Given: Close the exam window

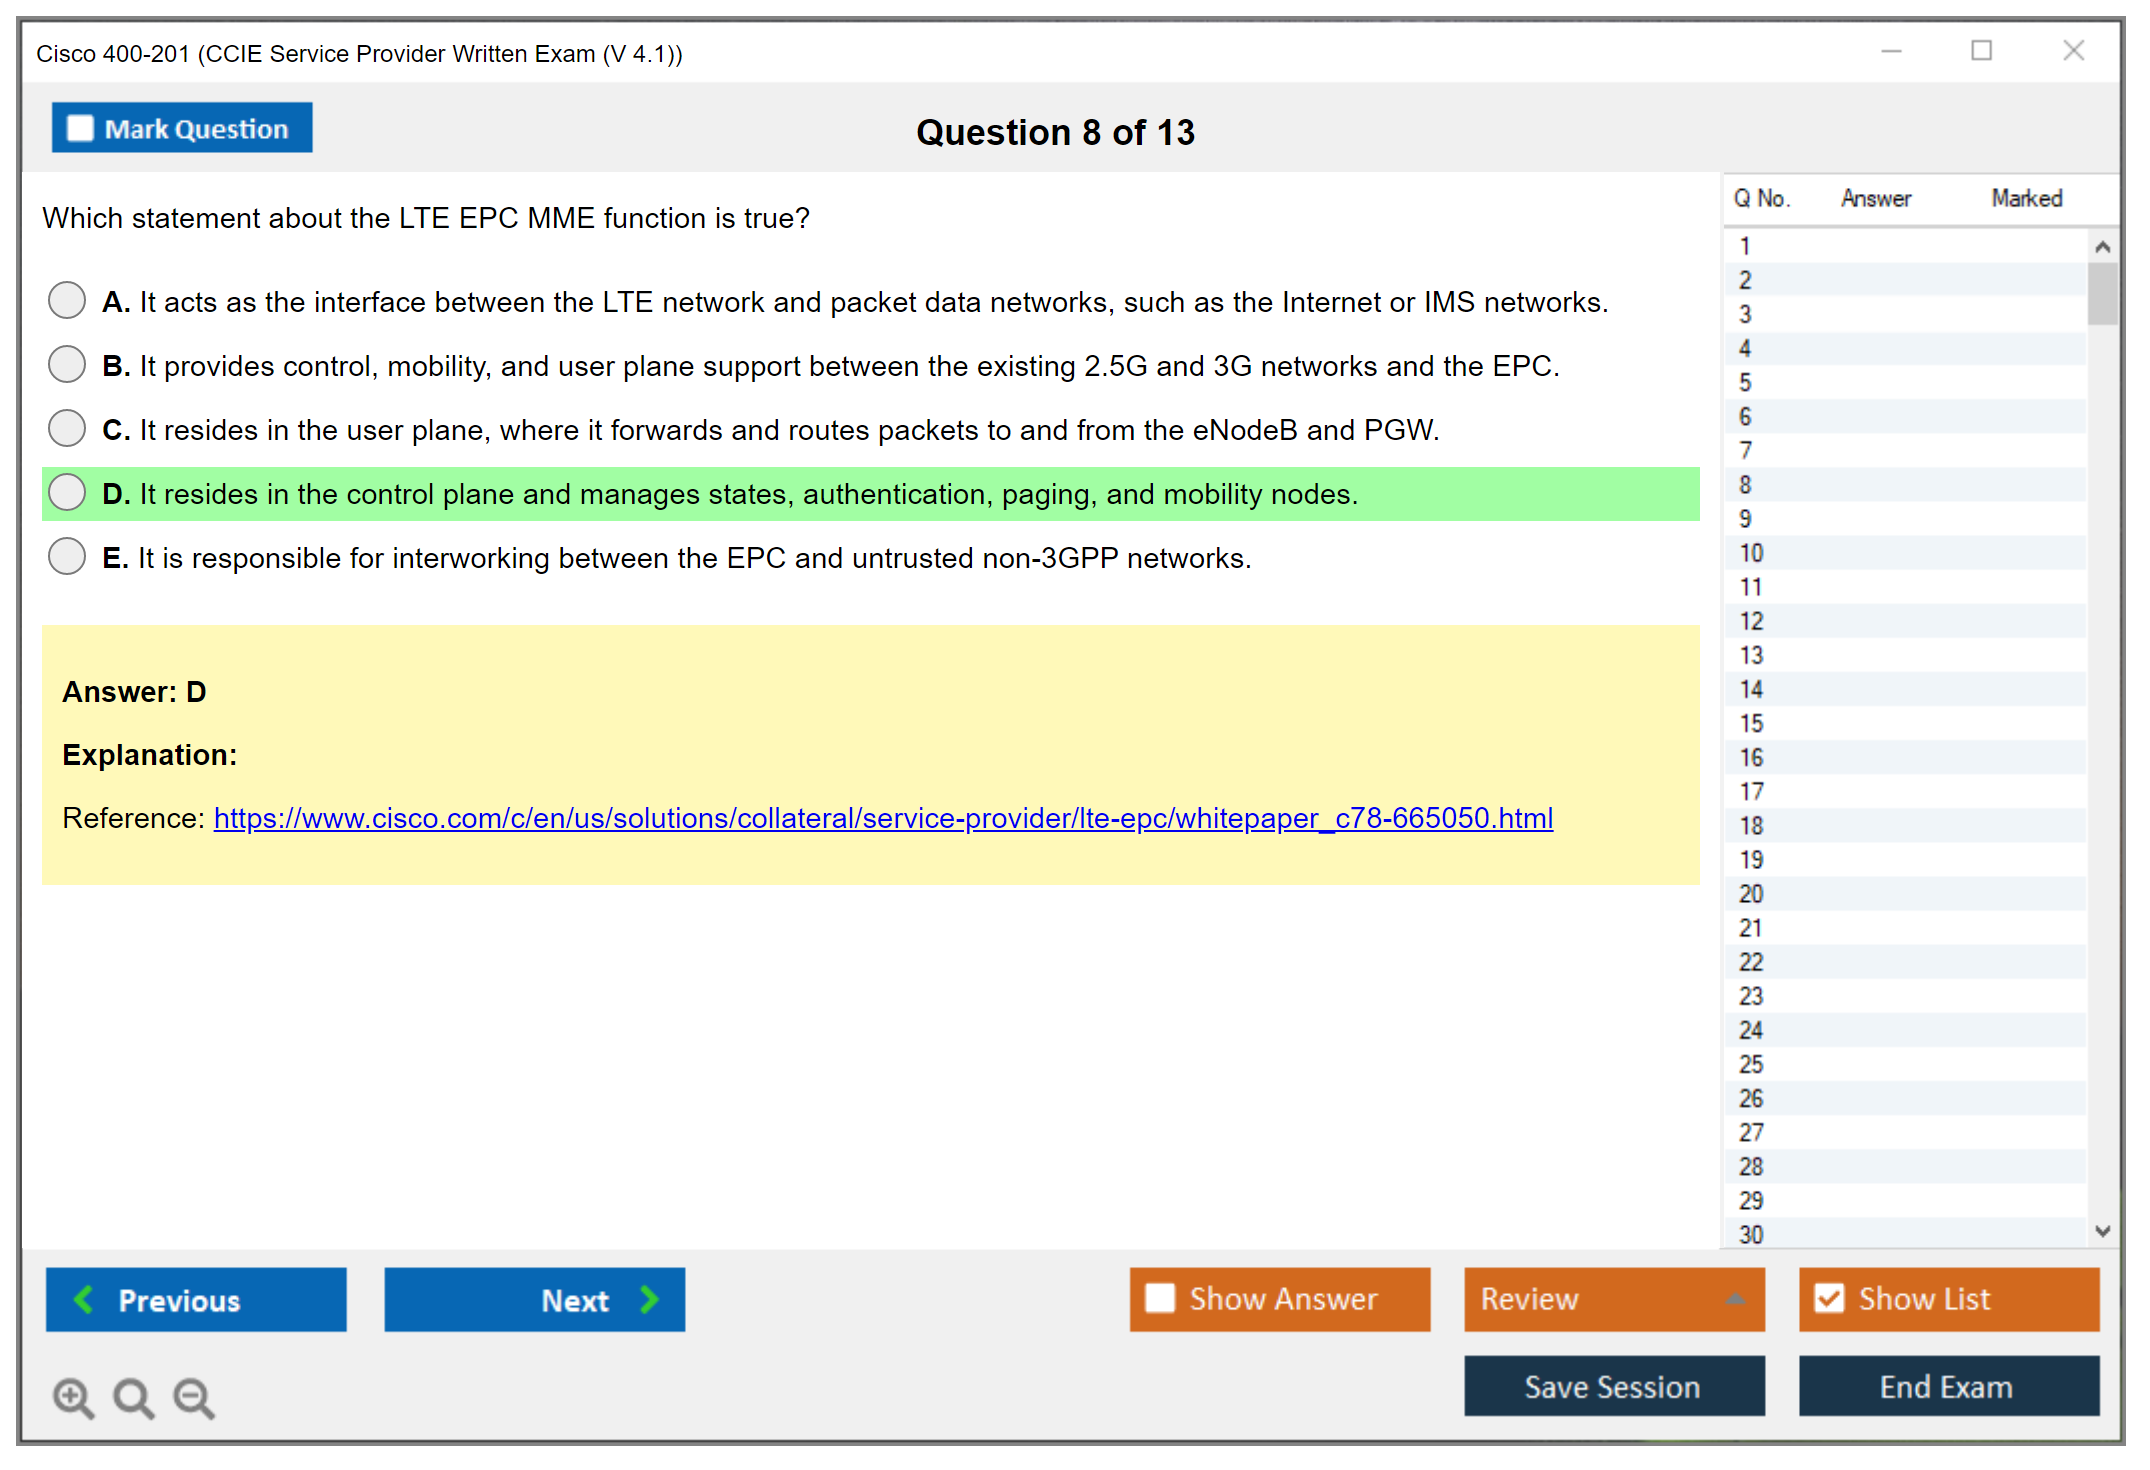Looking at the screenshot, I should pos(2073,51).
